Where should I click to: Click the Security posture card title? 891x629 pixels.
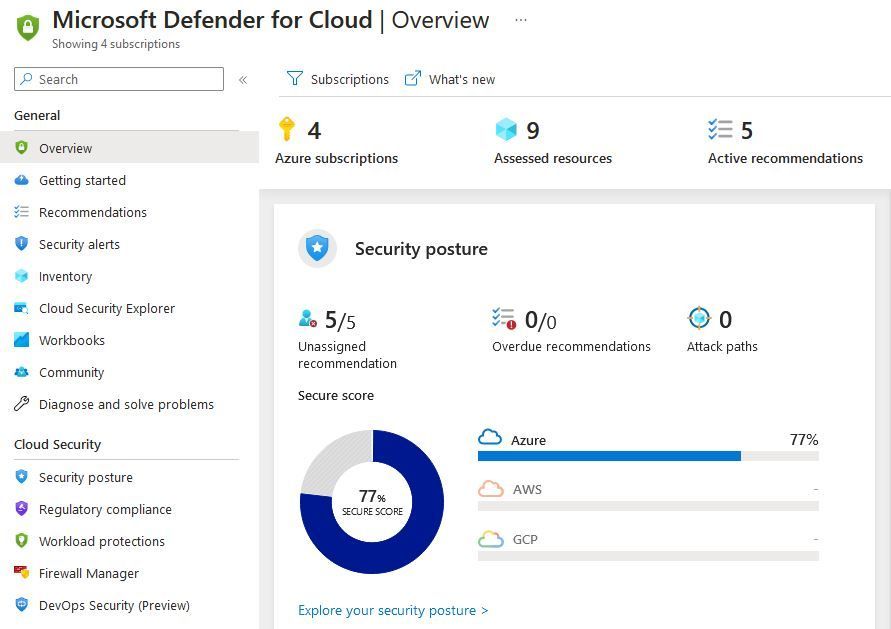(x=421, y=249)
